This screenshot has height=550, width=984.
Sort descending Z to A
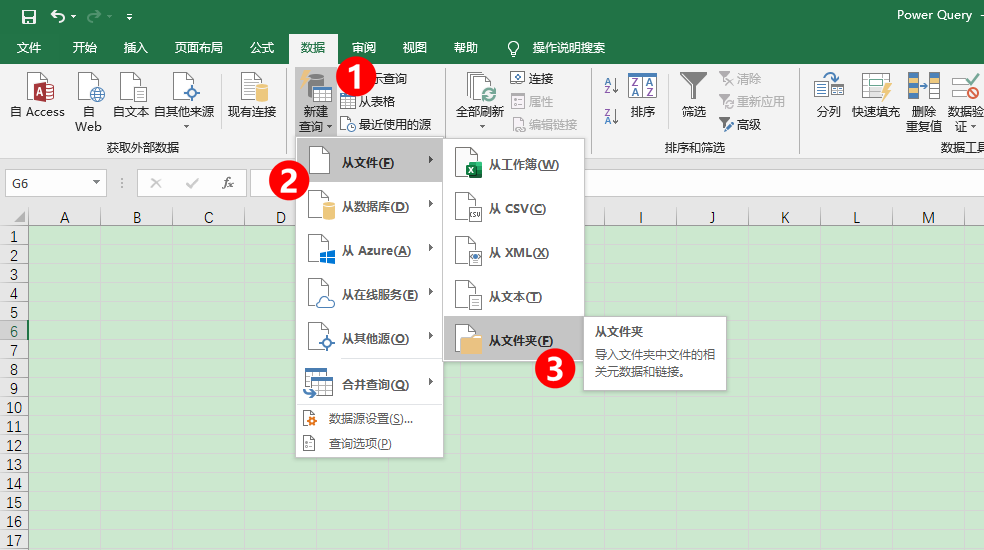611,116
